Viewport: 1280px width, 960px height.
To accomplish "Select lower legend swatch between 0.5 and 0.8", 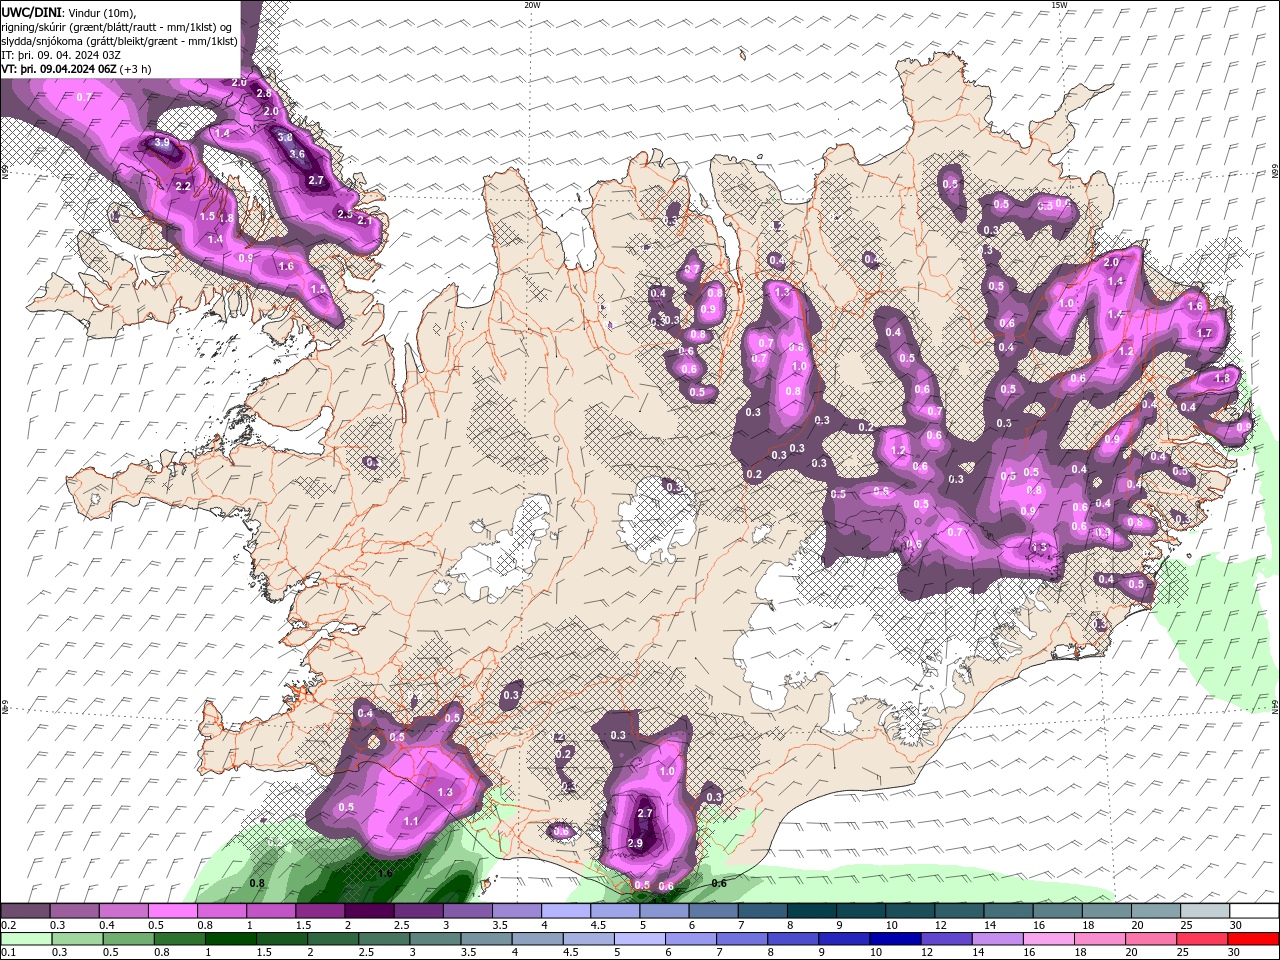I will click(x=128, y=939).
